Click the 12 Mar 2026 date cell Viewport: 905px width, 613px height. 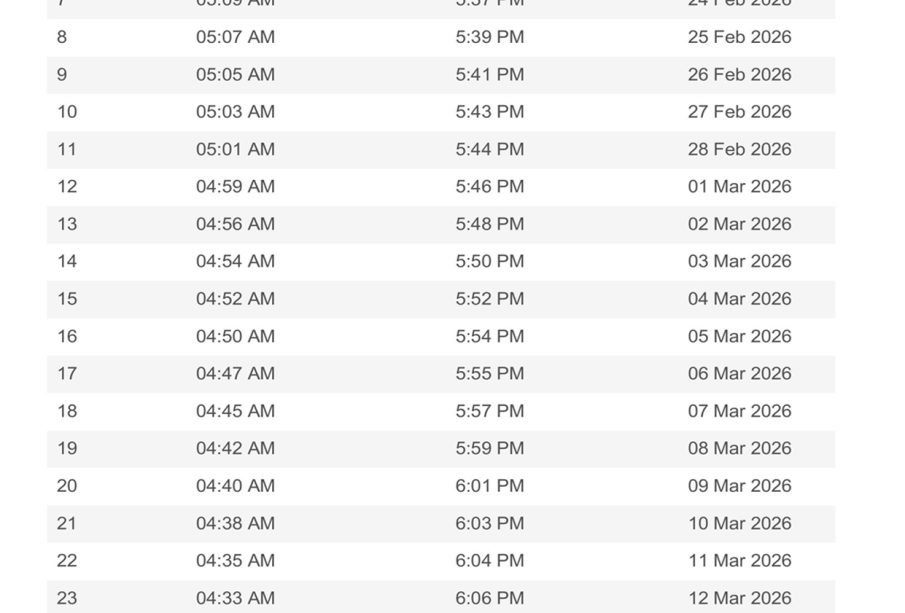(739, 598)
